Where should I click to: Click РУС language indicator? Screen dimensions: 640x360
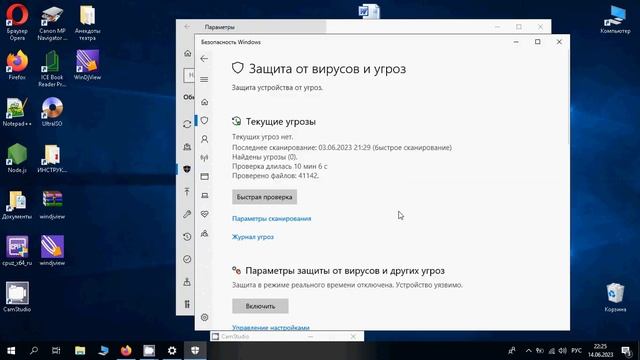(x=576, y=351)
